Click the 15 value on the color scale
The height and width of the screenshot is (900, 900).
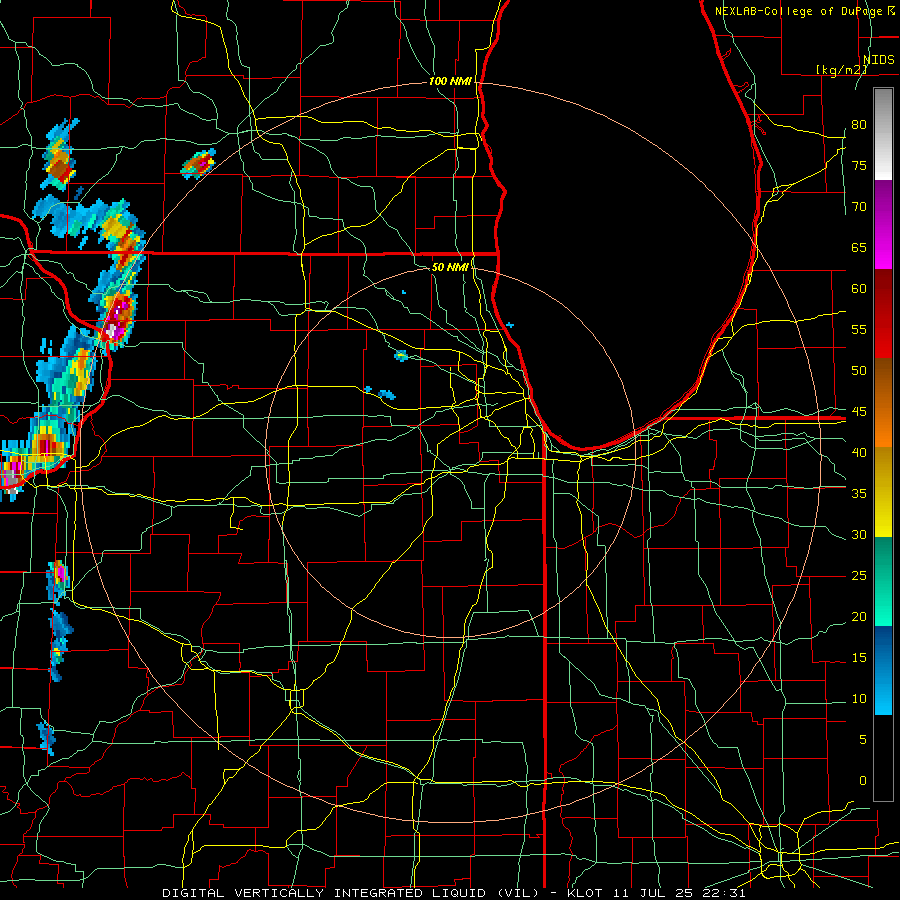coord(859,658)
